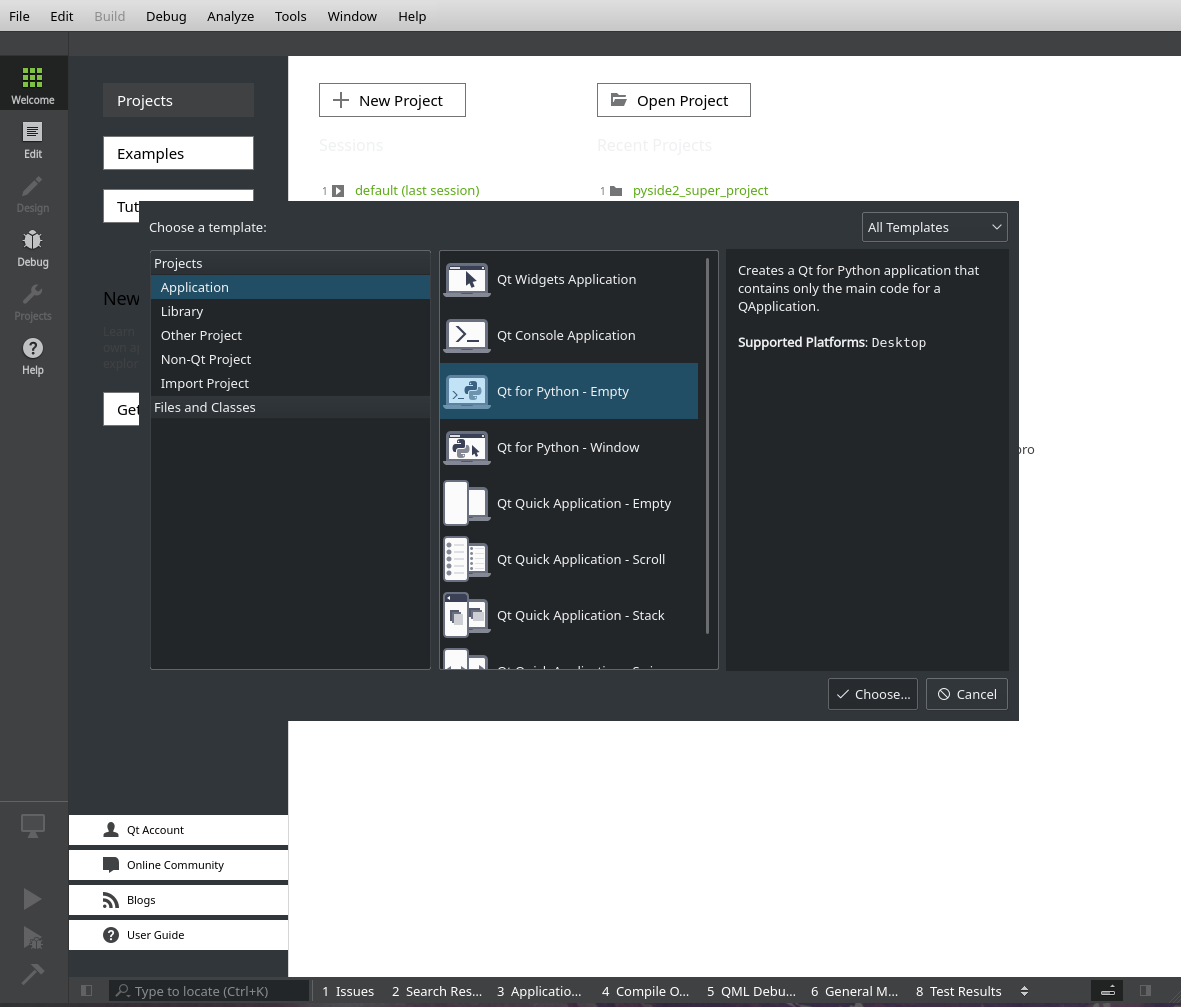
Task: Open the Tools menu
Action: click(291, 16)
